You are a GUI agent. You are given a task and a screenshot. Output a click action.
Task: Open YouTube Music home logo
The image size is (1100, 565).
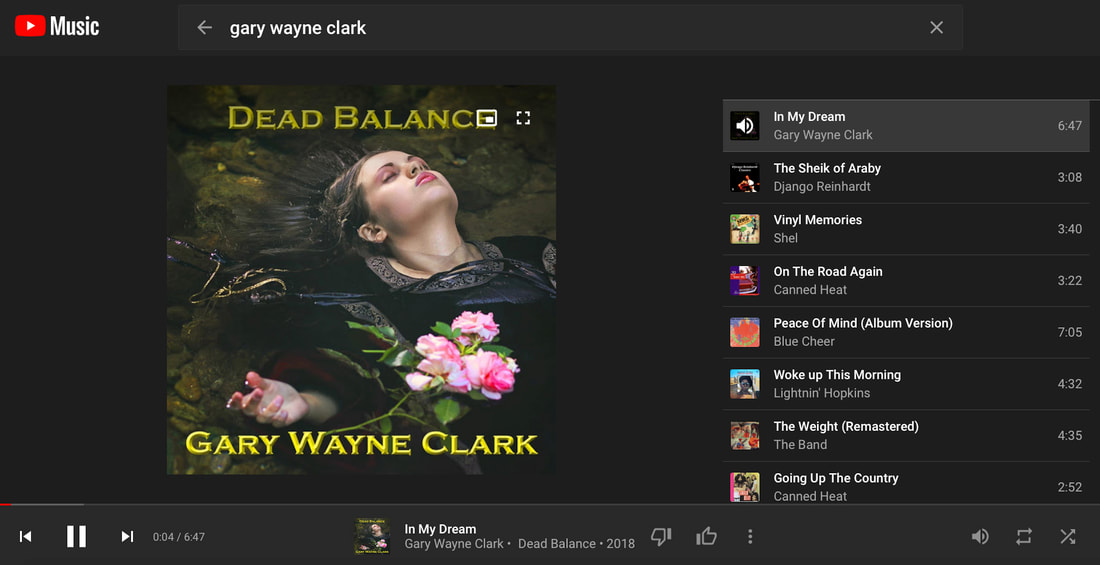pos(57,27)
